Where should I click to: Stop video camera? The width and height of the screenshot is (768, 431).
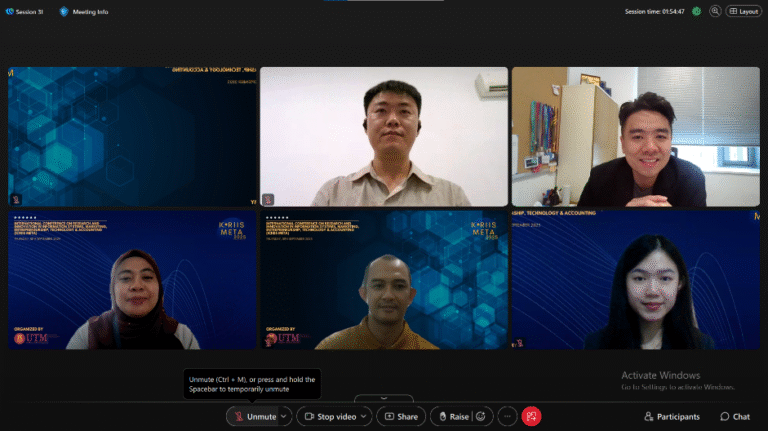pyautogui.click(x=330, y=416)
